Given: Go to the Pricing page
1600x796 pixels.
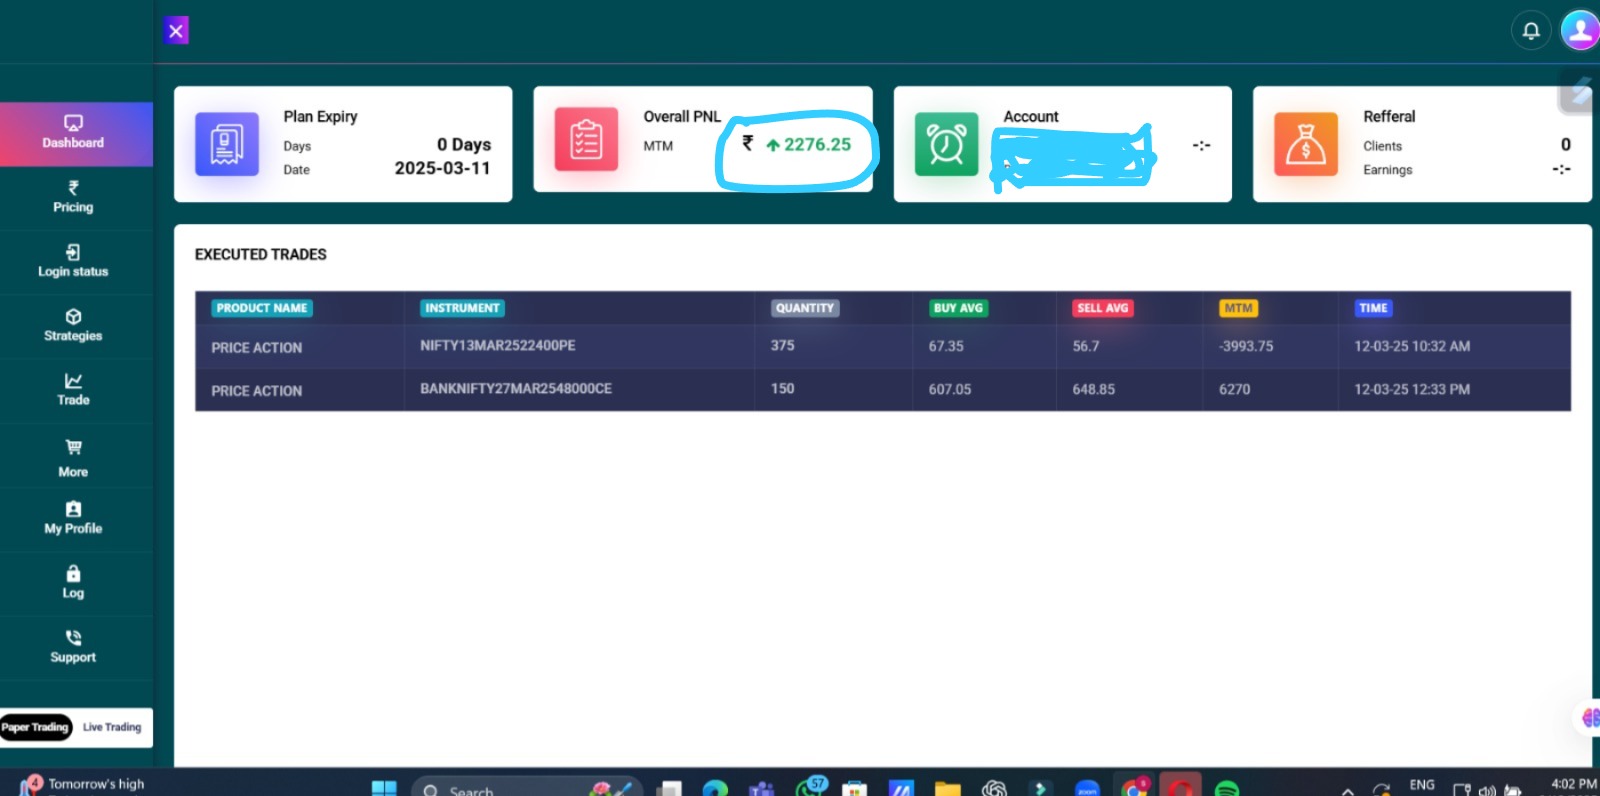Looking at the screenshot, I should 73,197.
